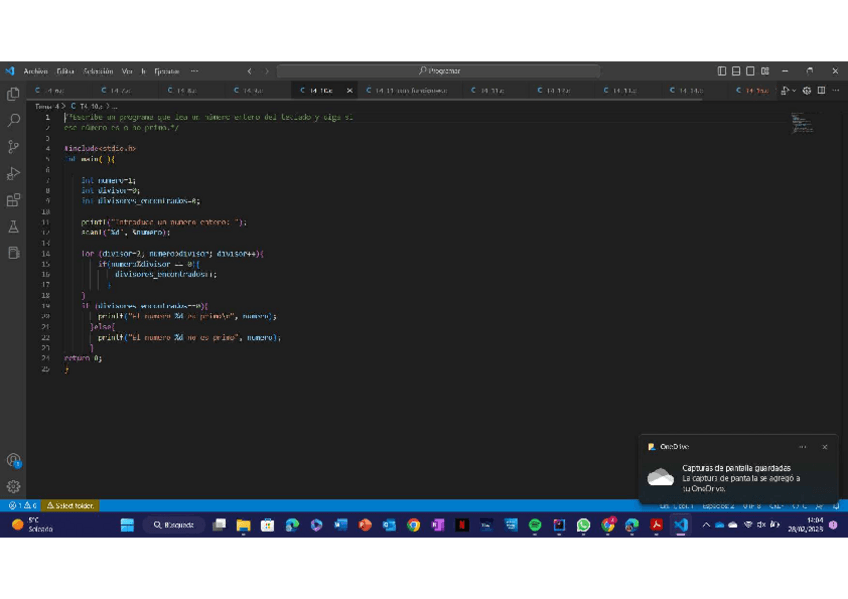Toggle the bottom panel layout button
The width and height of the screenshot is (848, 599).
[x=736, y=71]
